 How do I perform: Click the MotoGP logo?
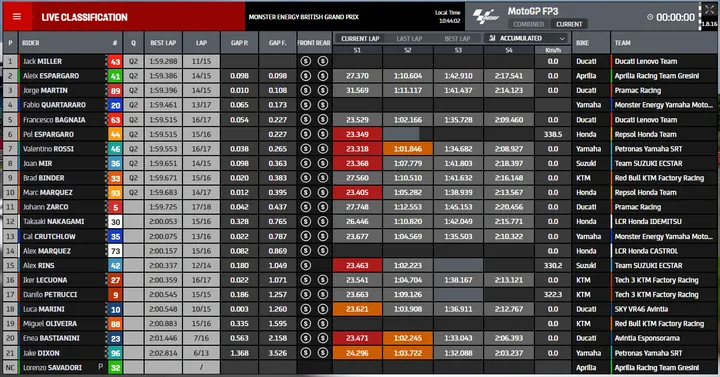pyautogui.click(x=485, y=17)
